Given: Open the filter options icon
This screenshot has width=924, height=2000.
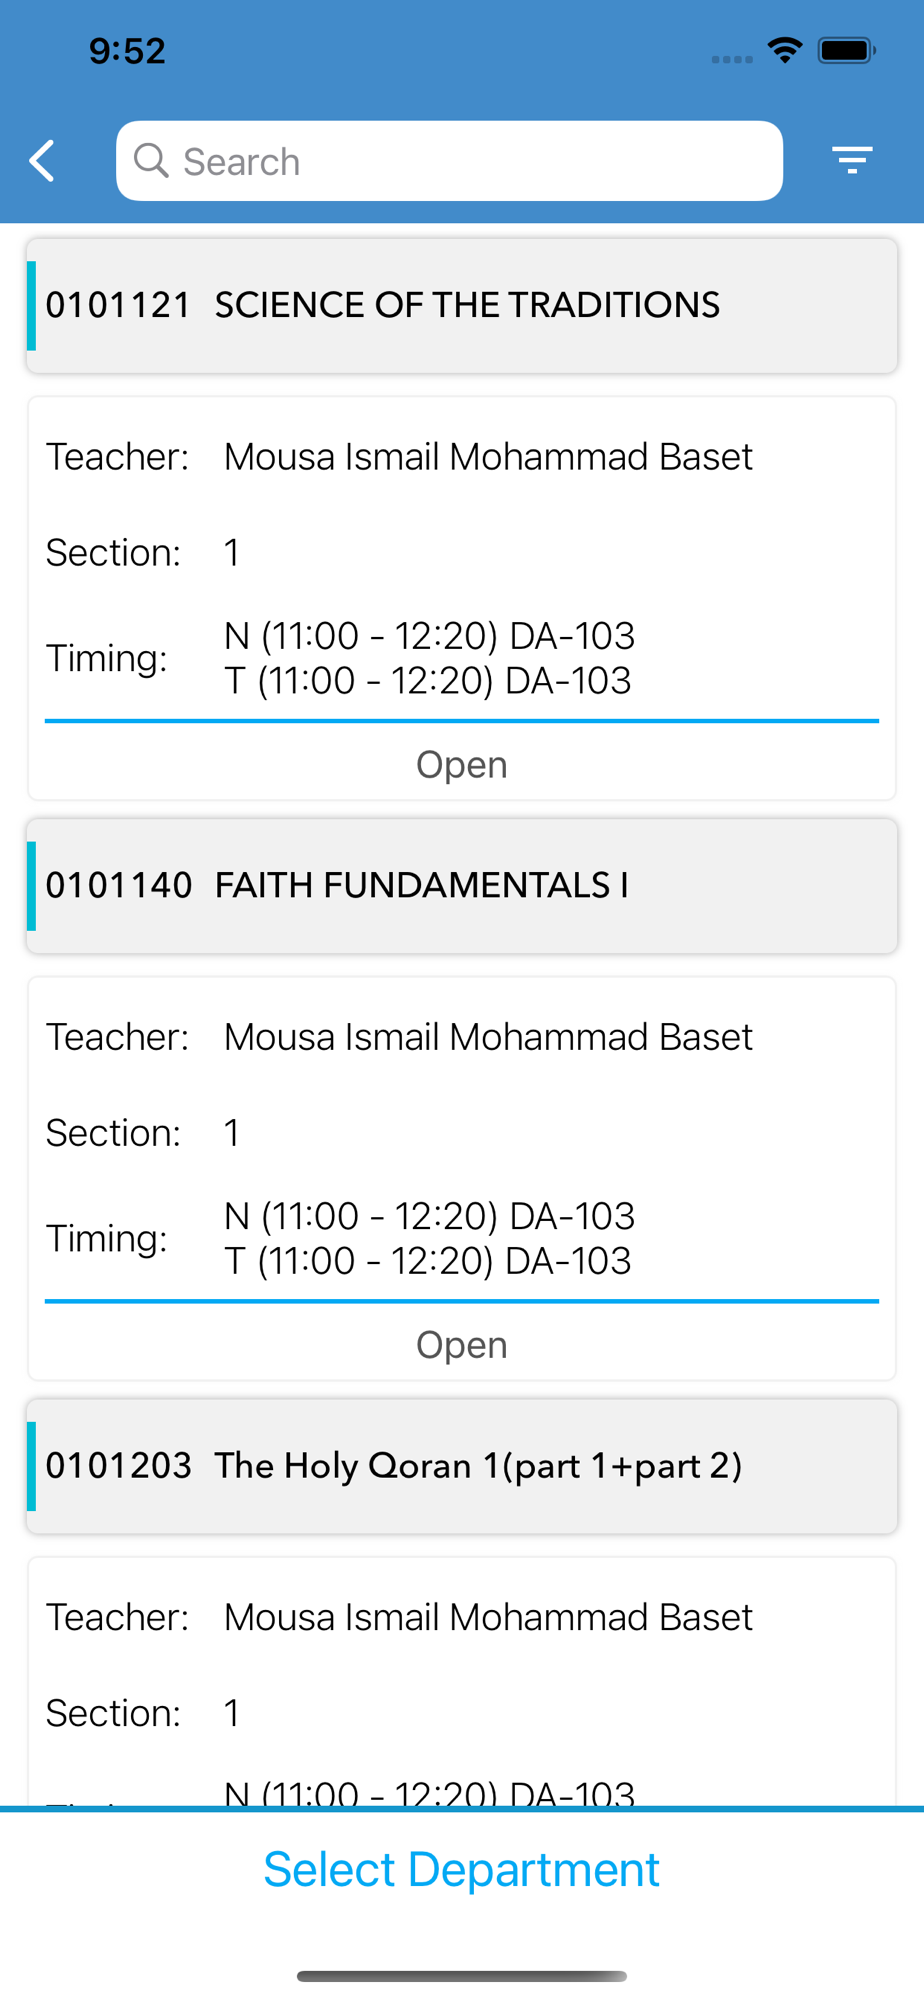Looking at the screenshot, I should click(x=852, y=160).
